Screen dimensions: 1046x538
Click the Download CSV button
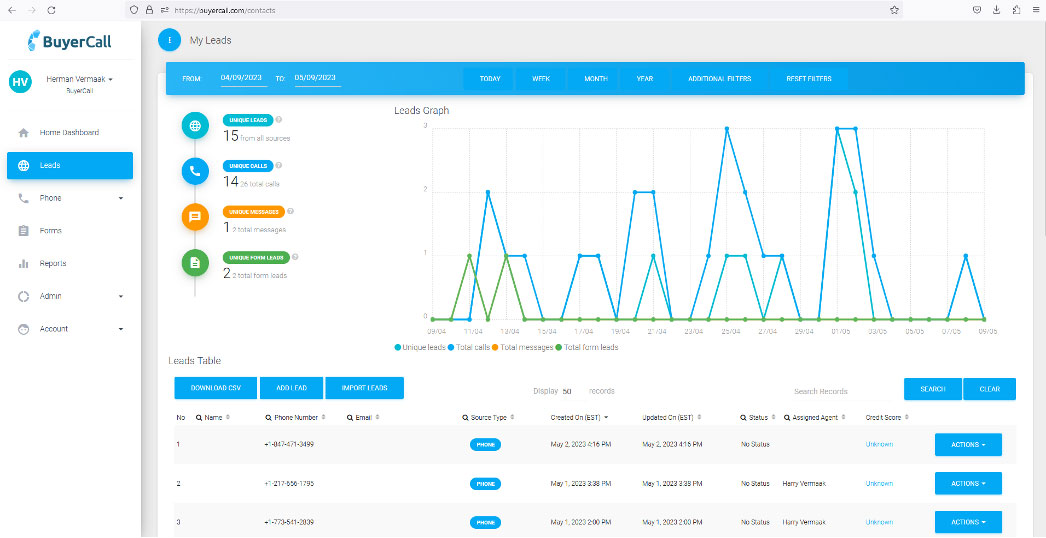(x=215, y=388)
